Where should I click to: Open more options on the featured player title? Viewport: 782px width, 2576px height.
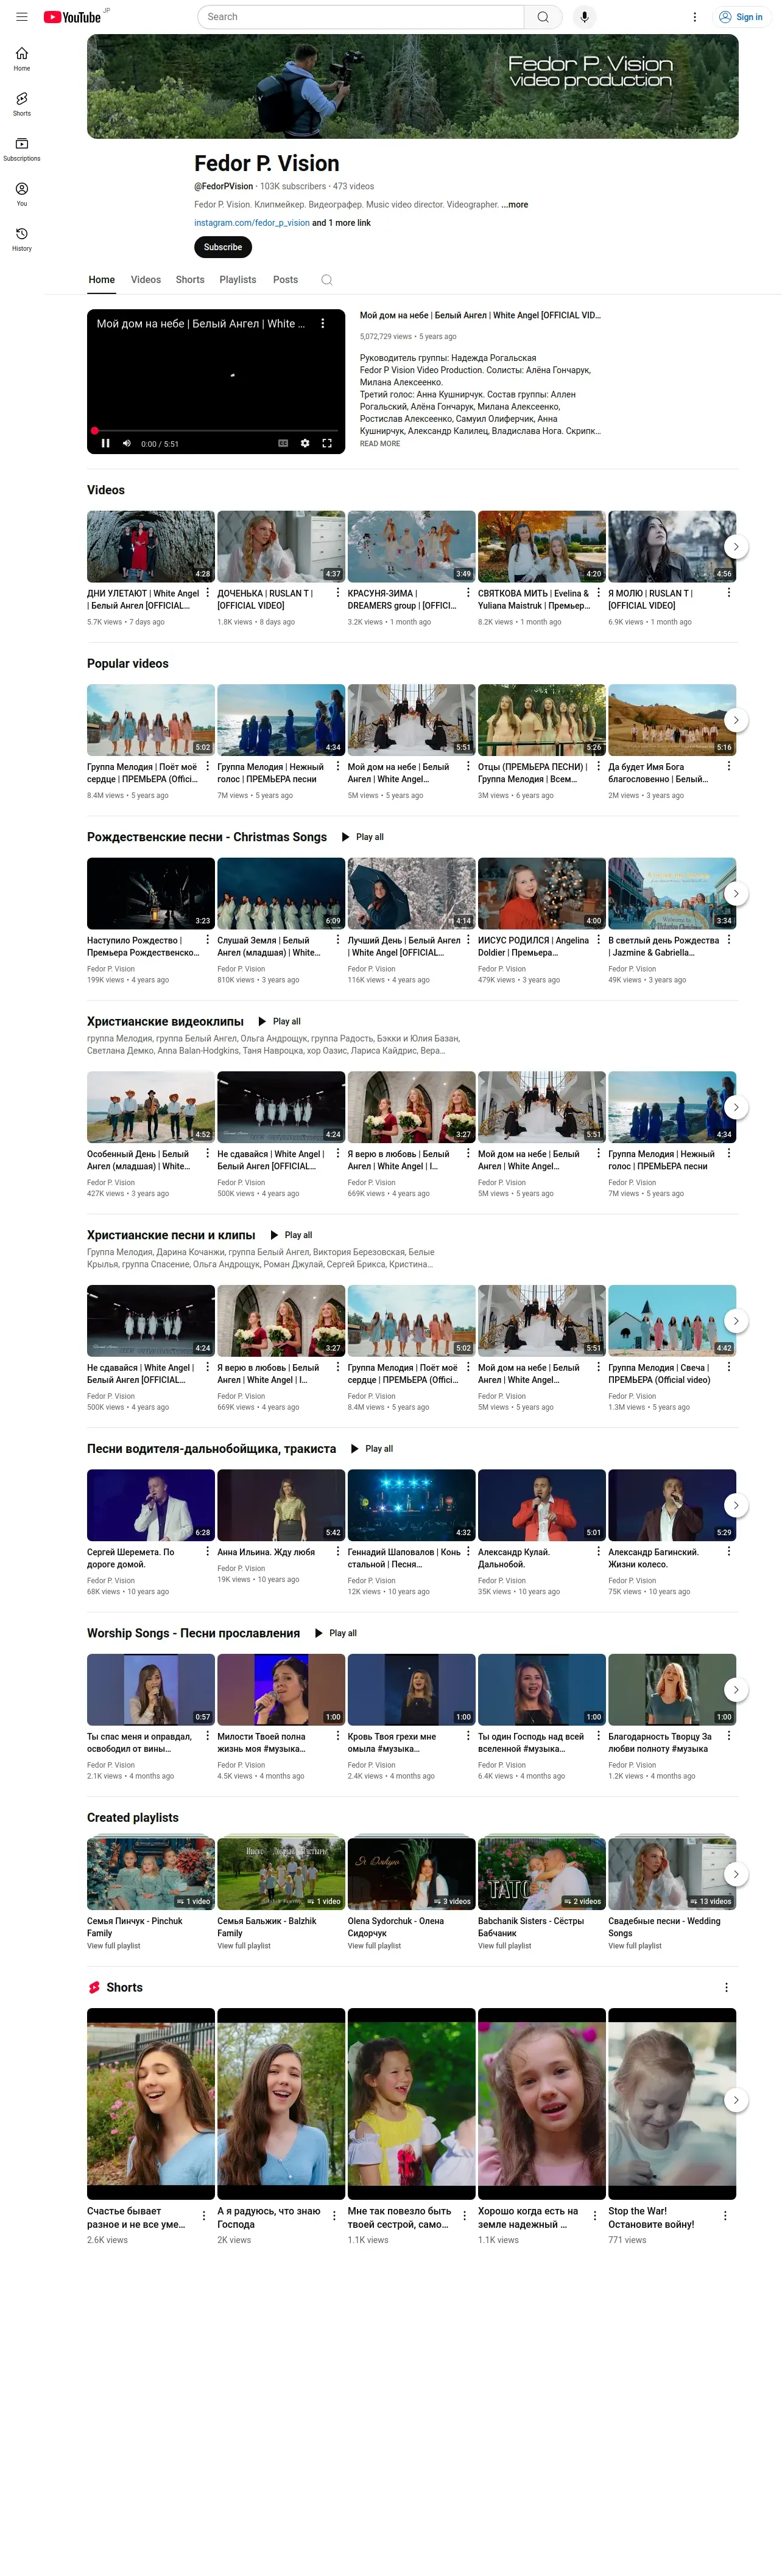pos(323,324)
